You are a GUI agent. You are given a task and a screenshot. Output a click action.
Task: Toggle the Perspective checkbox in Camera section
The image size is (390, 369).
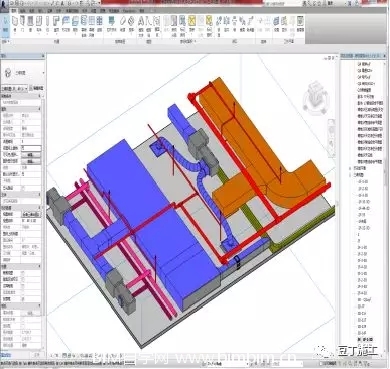tap(23, 326)
